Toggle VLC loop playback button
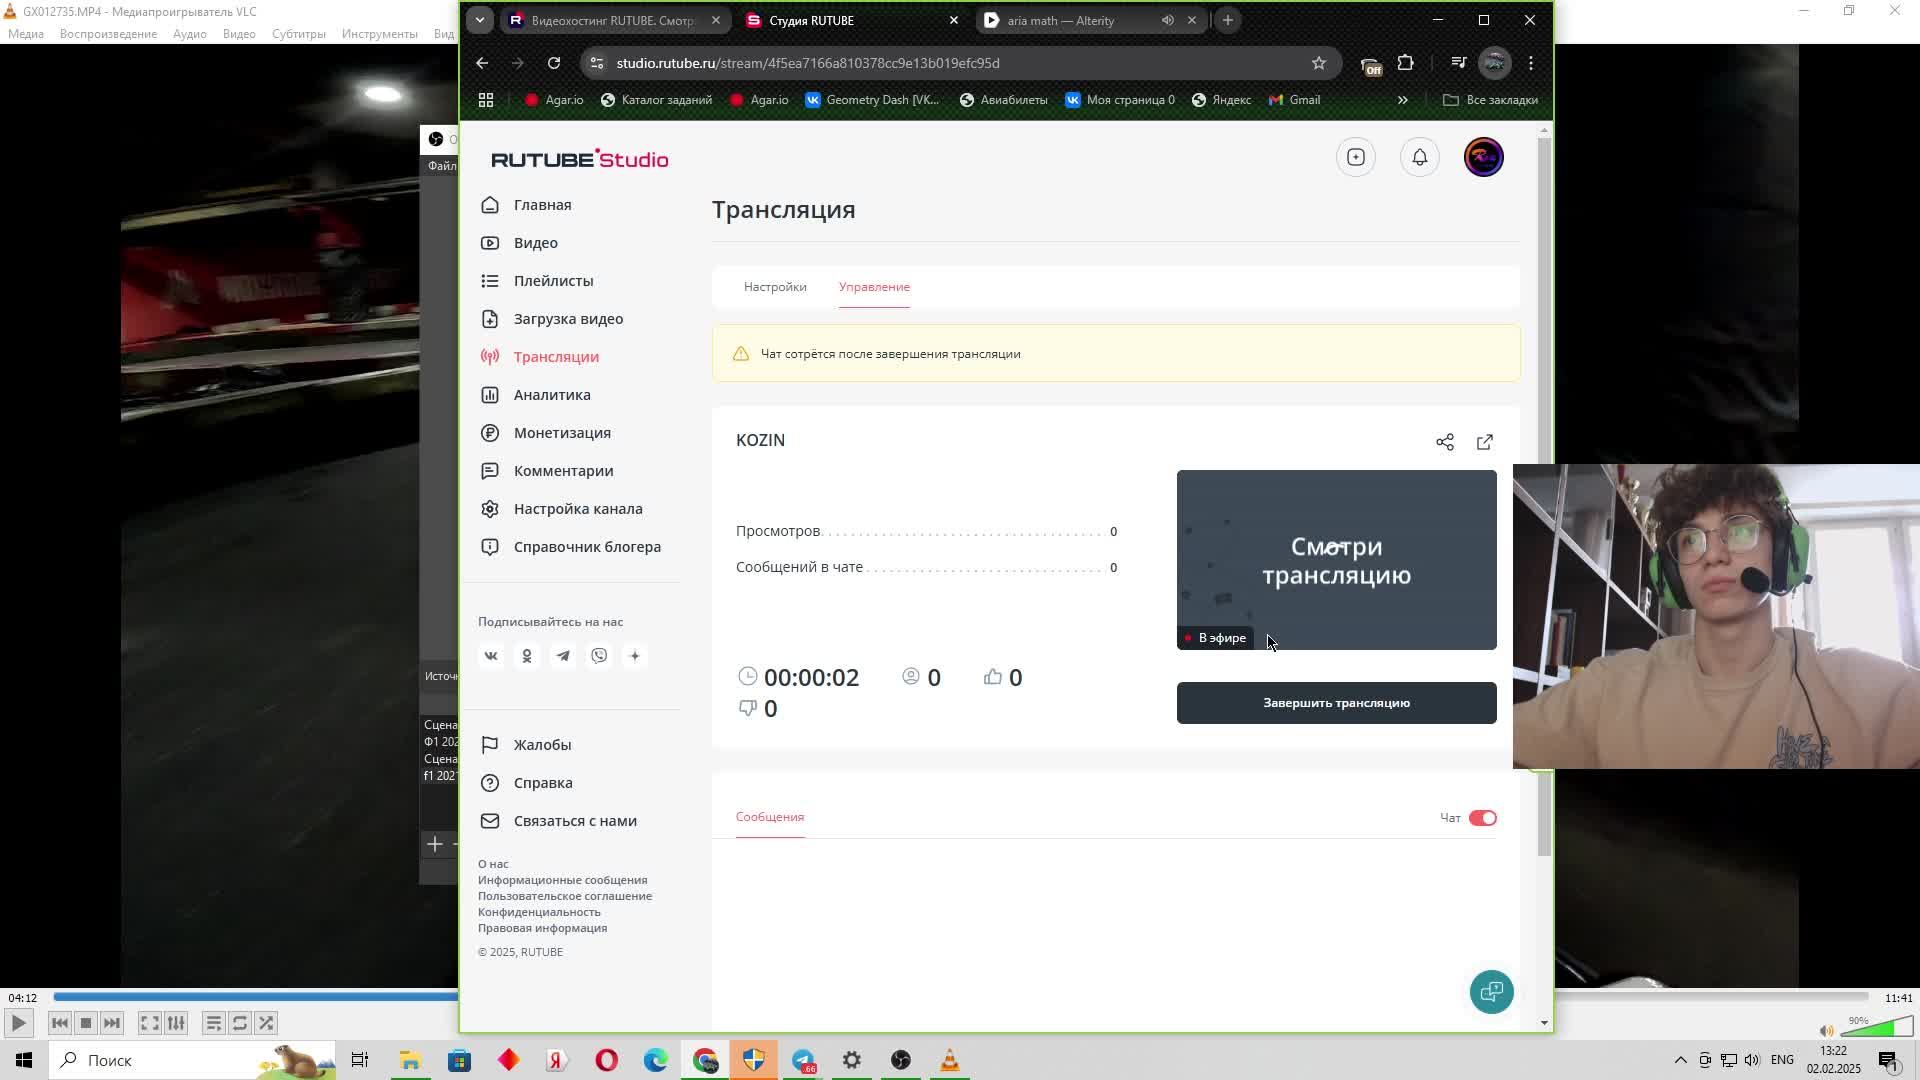The width and height of the screenshot is (1920, 1080). pos(240,1023)
